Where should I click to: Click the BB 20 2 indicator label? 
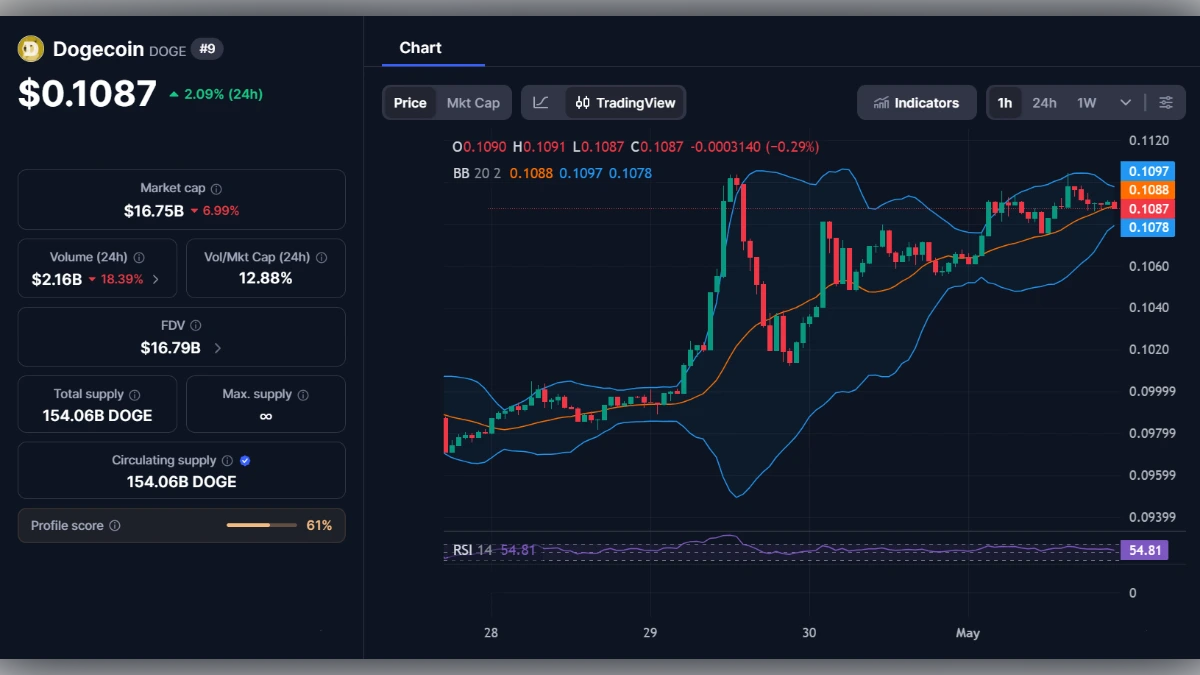[x=477, y=173]
